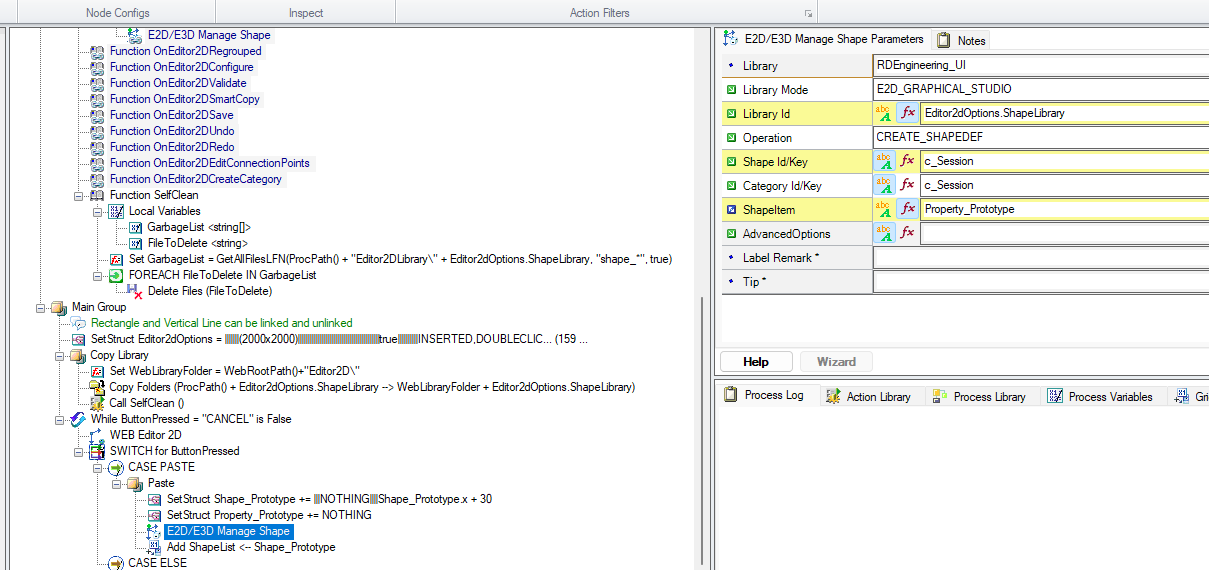The width and height of the screenshot is (1209, 570).
Task: Click the Function SelfClean book icon
Action: click(x=97, y=195)
